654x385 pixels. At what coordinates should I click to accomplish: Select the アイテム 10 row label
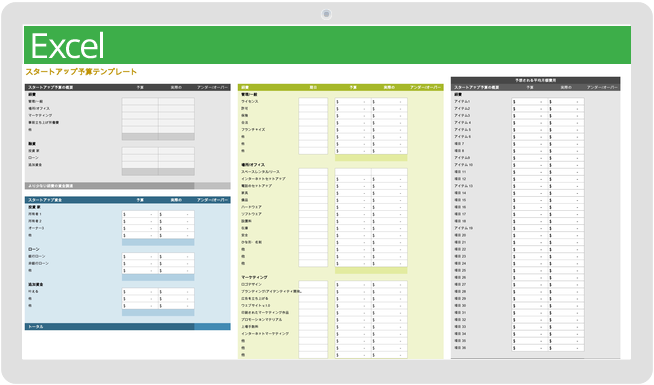pyautogui.click(x=463, y=165)
